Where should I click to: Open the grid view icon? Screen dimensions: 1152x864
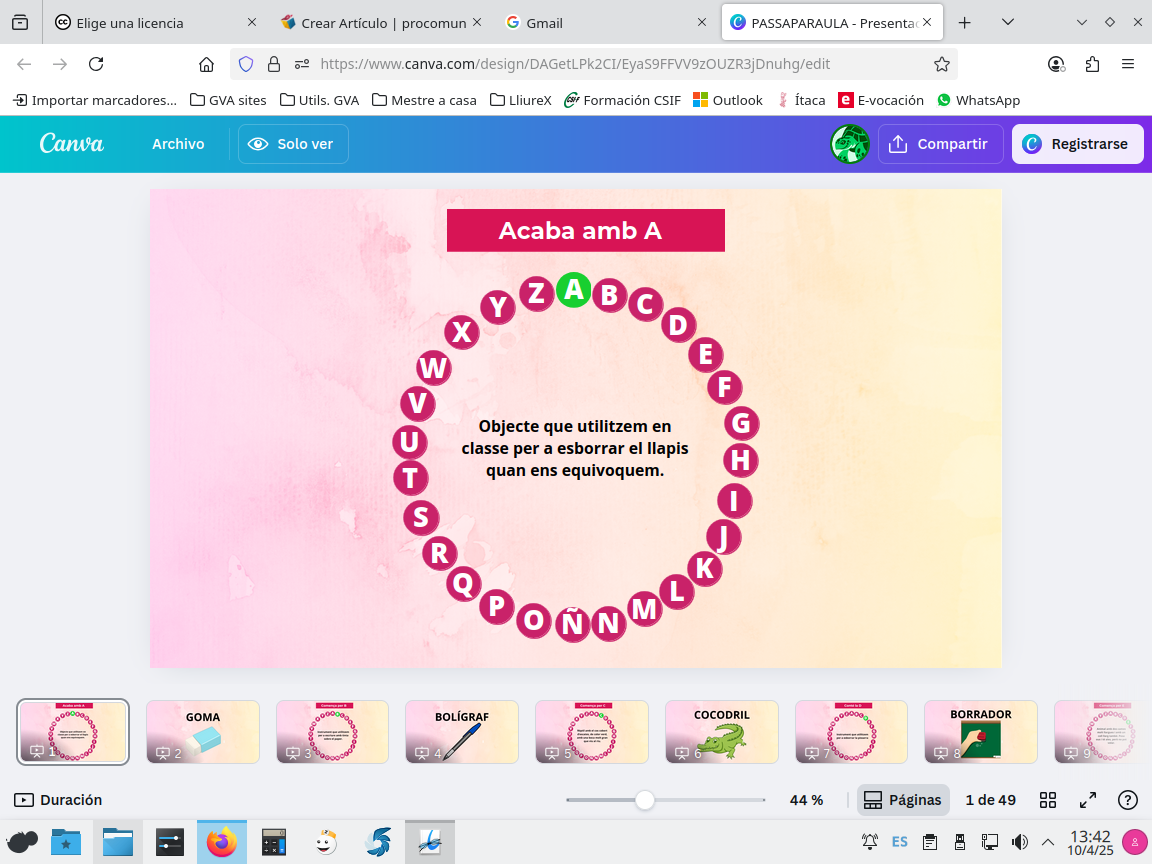(1048, 800)
